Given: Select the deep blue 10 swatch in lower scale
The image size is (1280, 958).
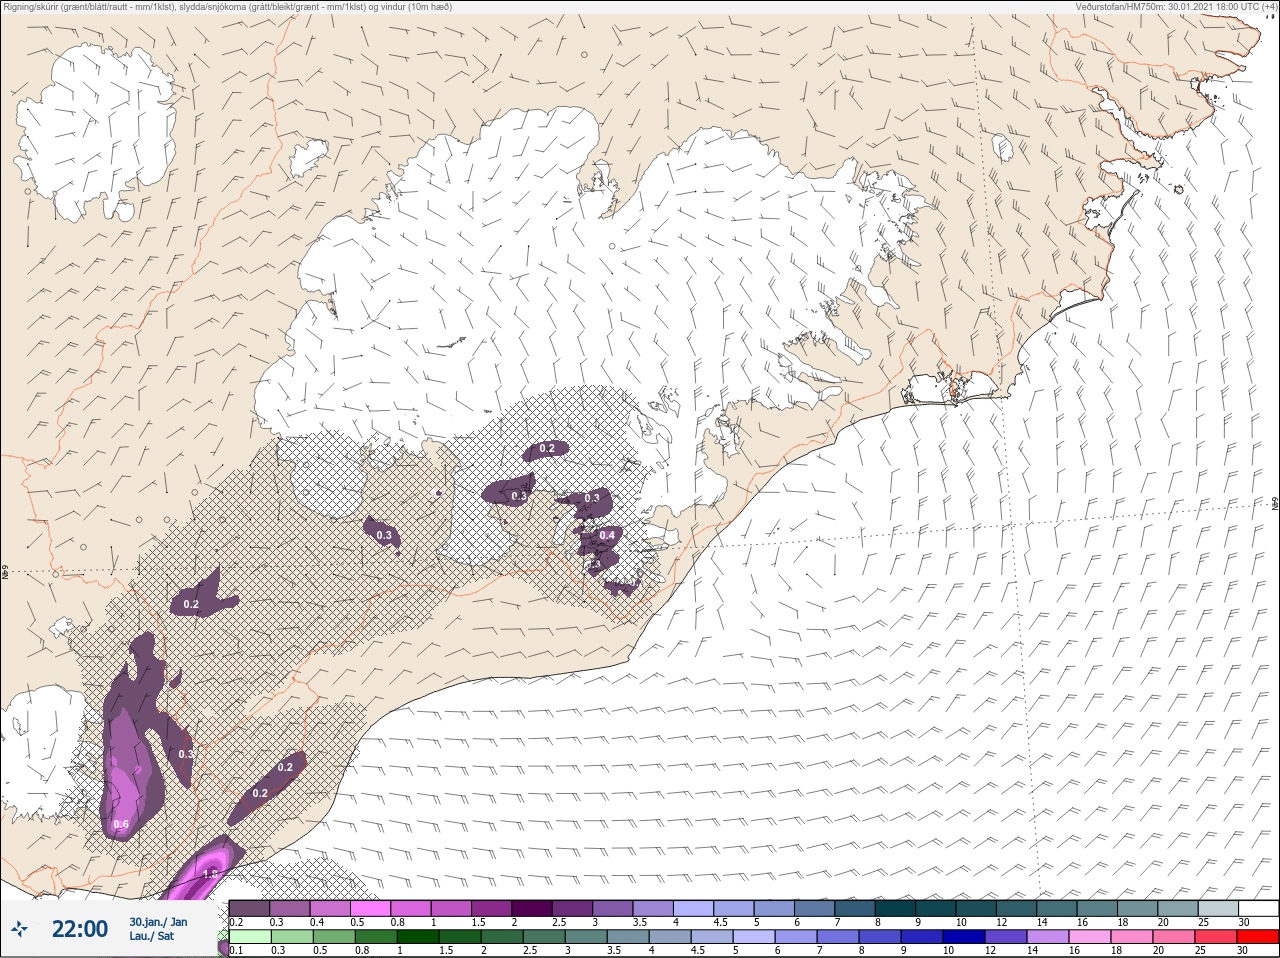Looking at the screenshot, I should coord(964,937).
